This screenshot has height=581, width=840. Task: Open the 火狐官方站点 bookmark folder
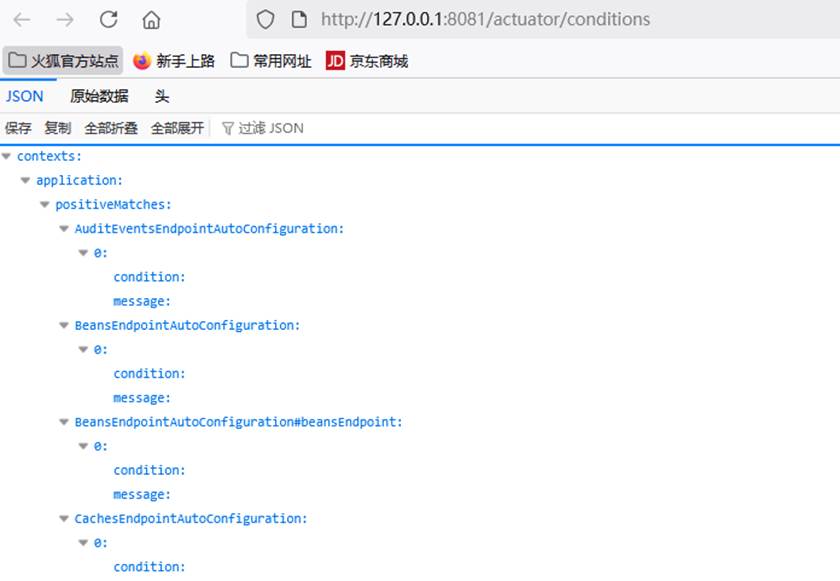tap(63, 61)
